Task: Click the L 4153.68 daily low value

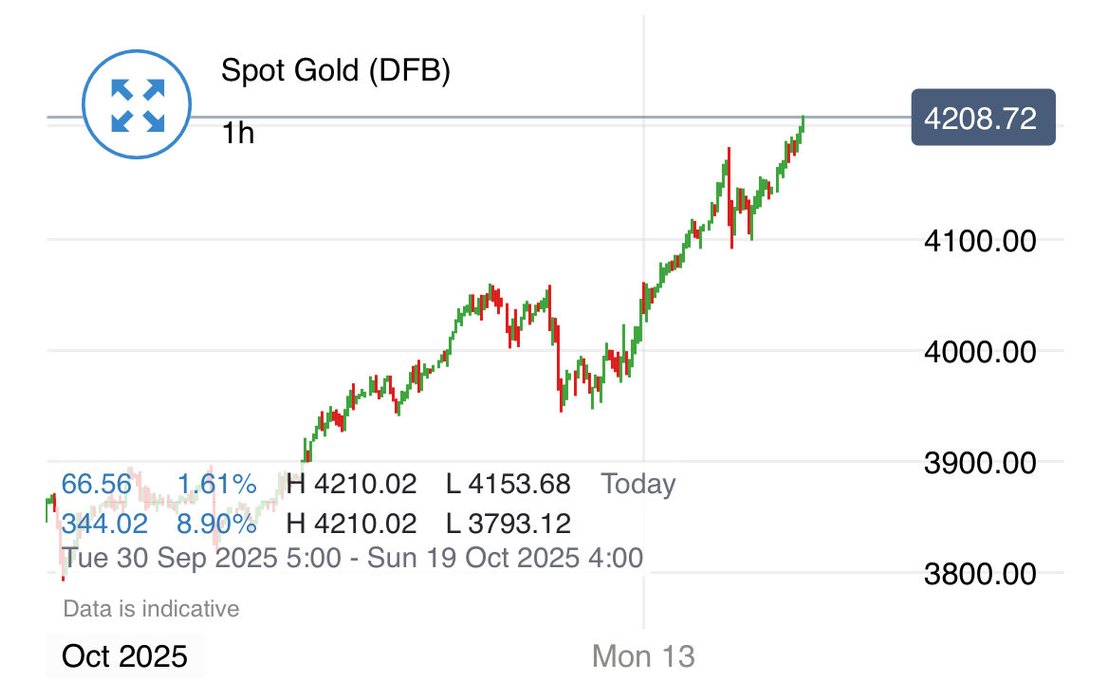Action: 508,485
